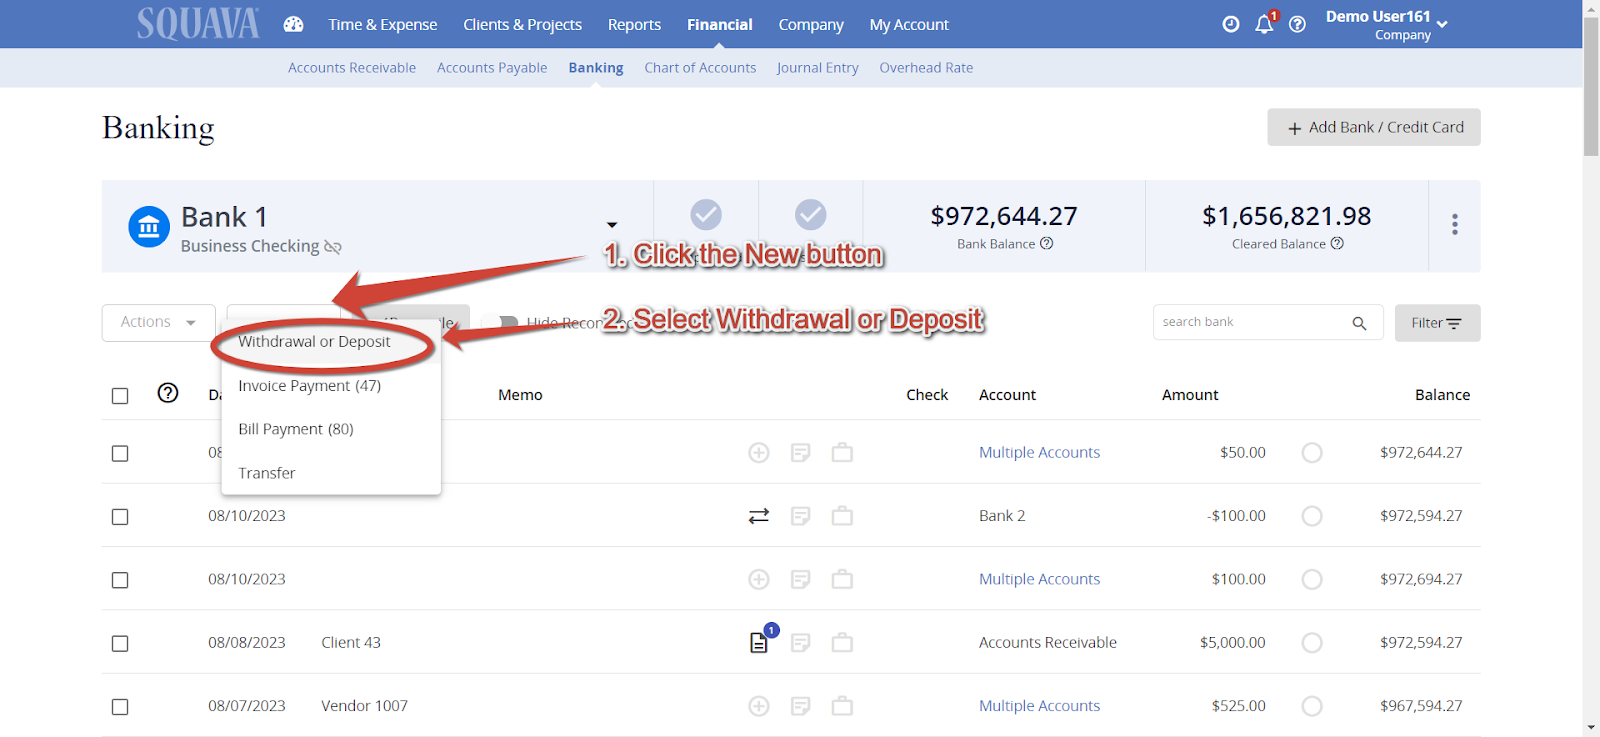This screenshot has width=1600, height=737.
Task: Open the memo note icon in Bank 2 row
Action: 801,516
